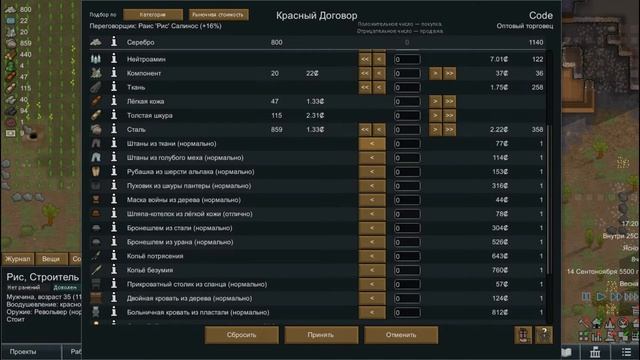Buy one Компонент with single right arrow
The width and height of the screenshot is (640, 360).
tap(435, 73)
